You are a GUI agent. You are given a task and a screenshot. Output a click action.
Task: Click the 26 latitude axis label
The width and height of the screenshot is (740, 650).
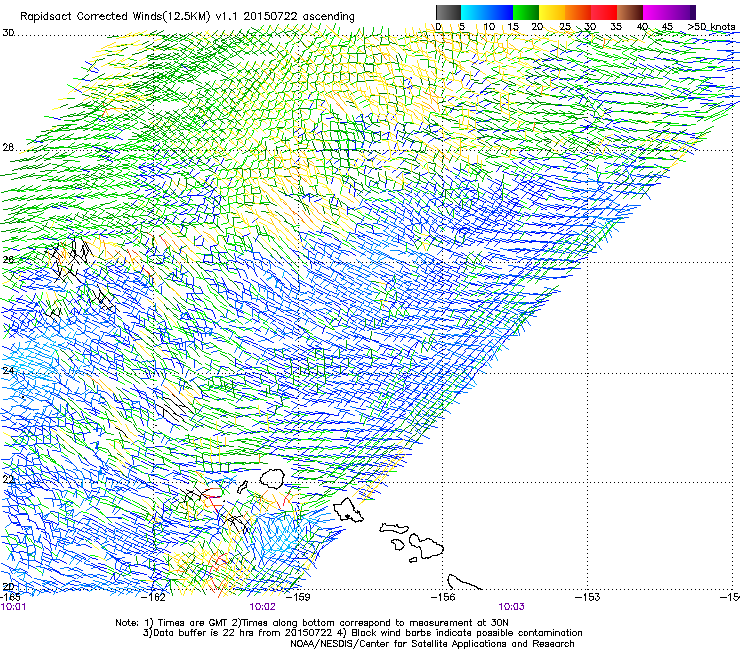coord(8,260)
